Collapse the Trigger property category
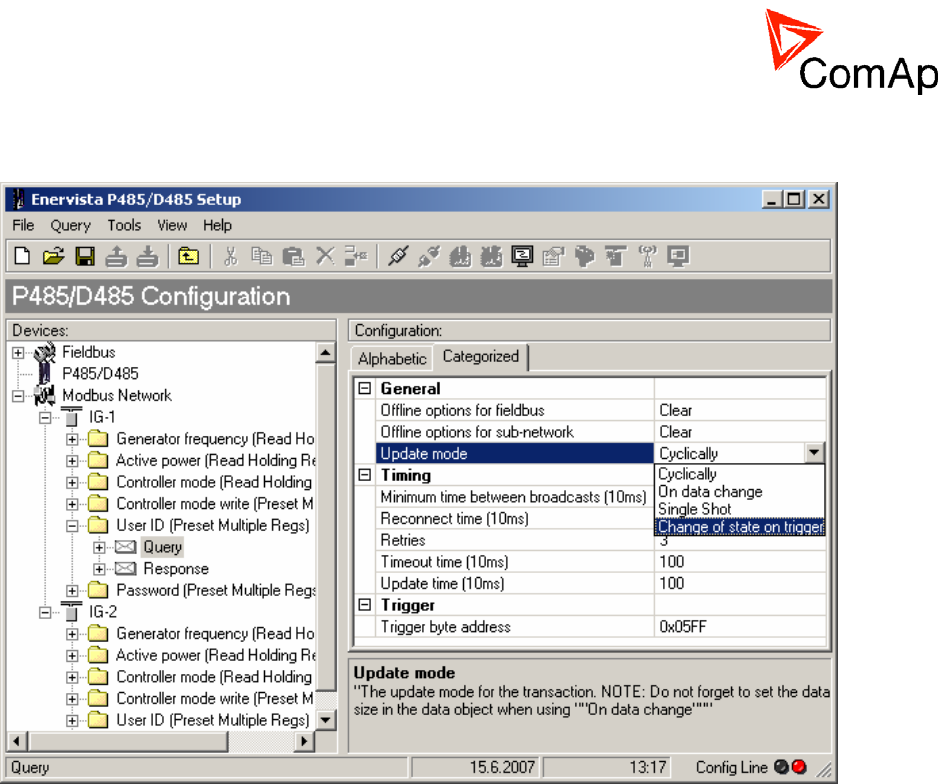This screenshot has height=784, width=938. [364, 605]
